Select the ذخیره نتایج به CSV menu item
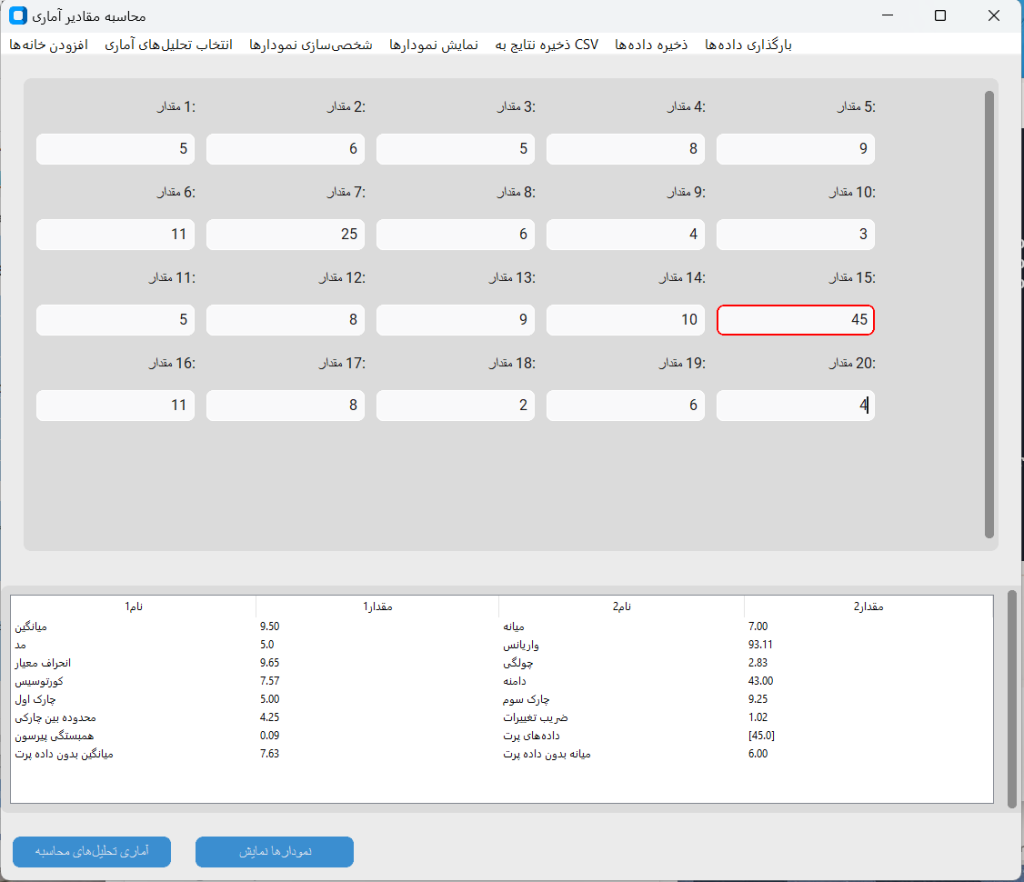Screen dimensions: 1024x882 point(547,45)
